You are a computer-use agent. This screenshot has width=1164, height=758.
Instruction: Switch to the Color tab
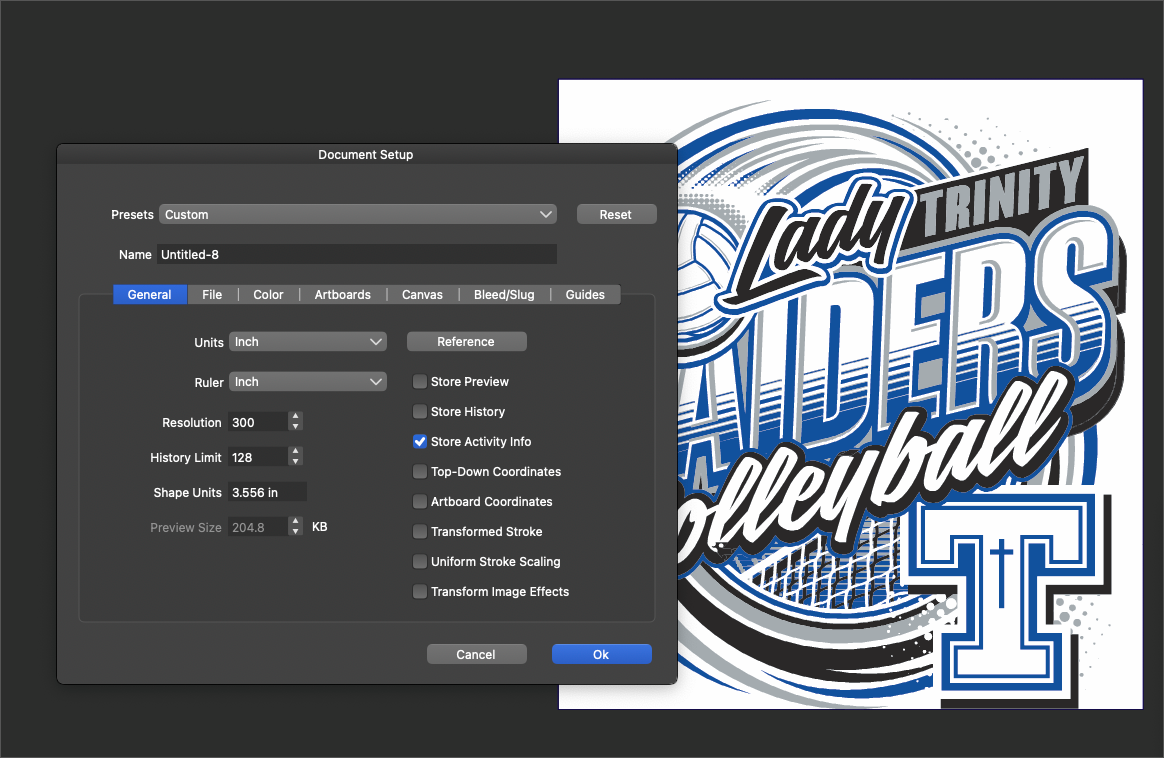pos(268,294)
